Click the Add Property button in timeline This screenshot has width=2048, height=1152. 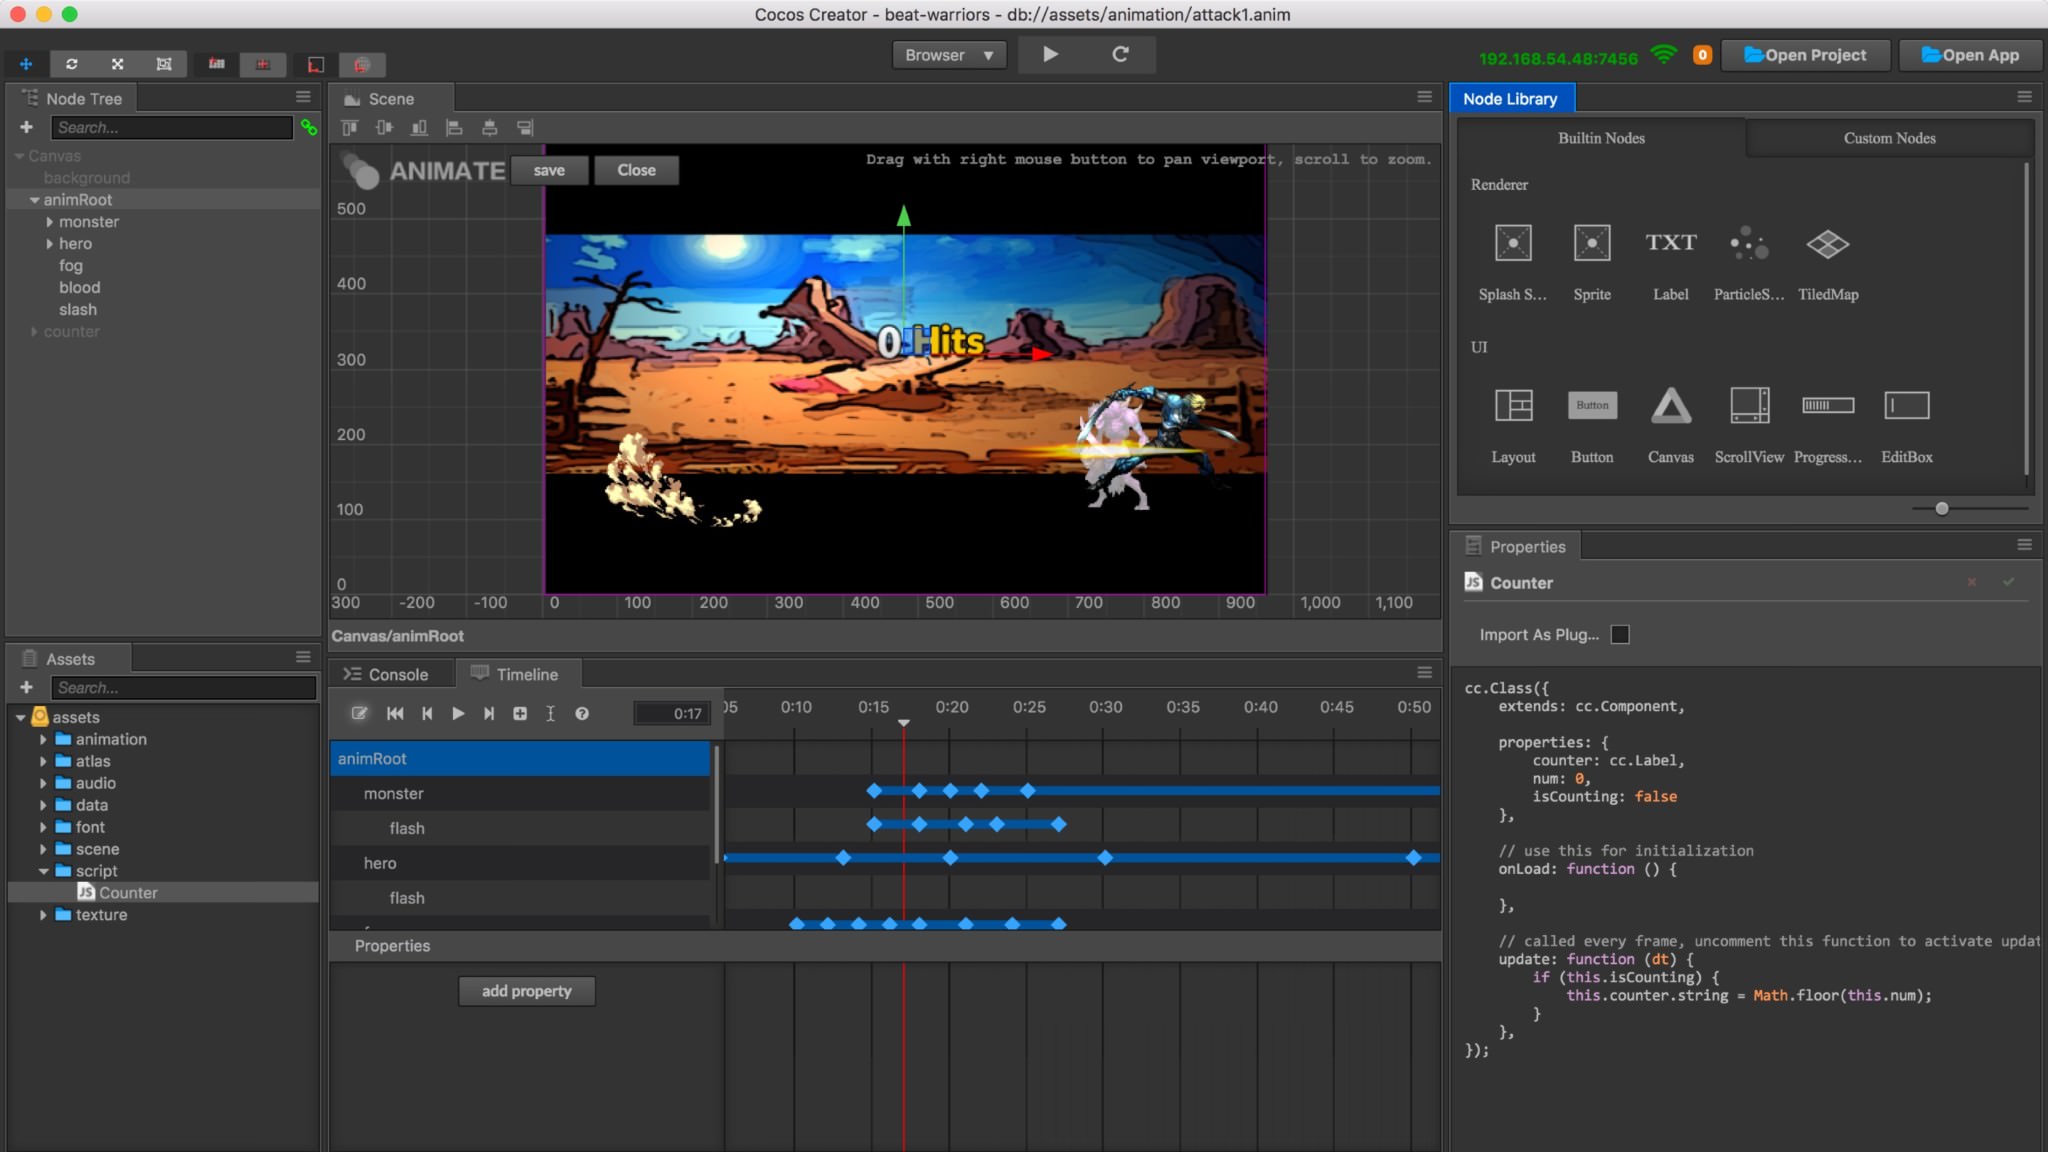click(x=526, y=990)
